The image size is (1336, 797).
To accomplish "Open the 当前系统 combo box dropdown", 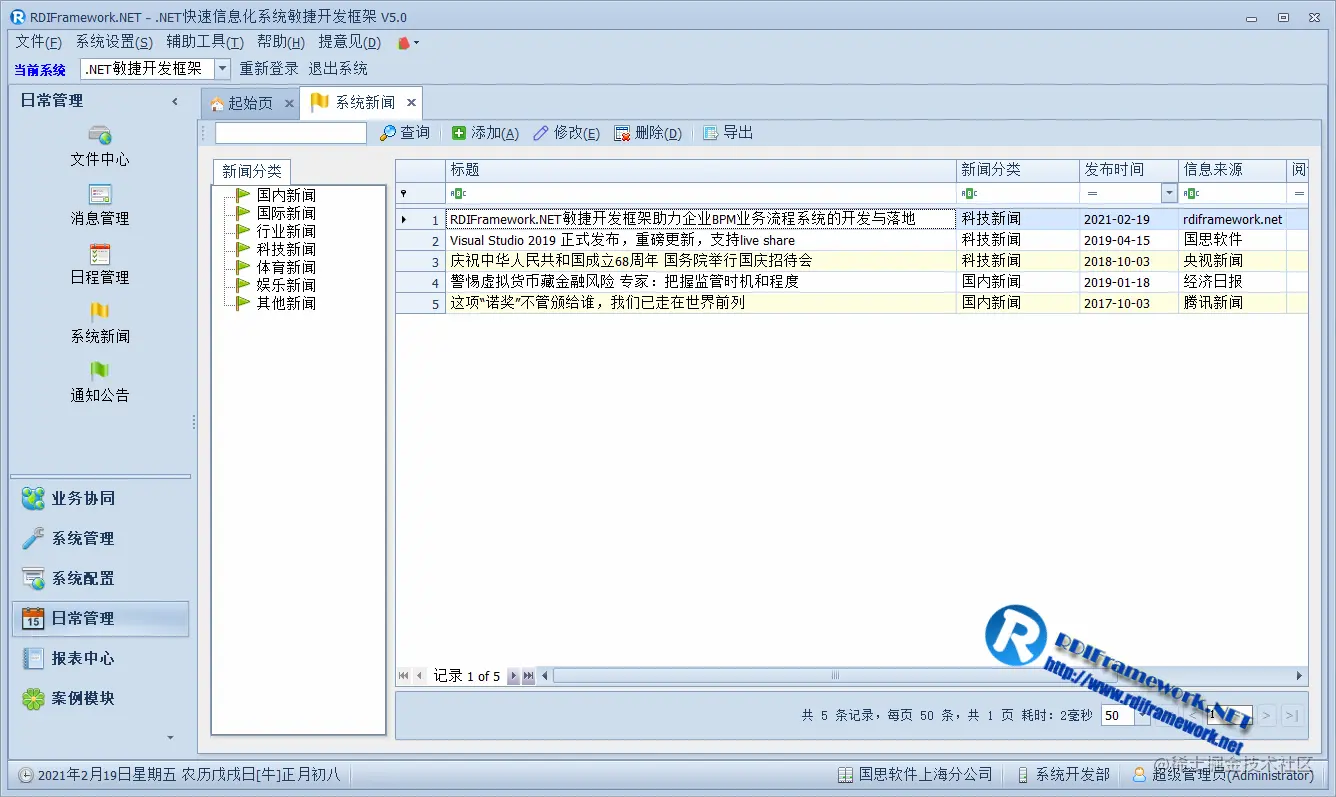I will point(222,69).
